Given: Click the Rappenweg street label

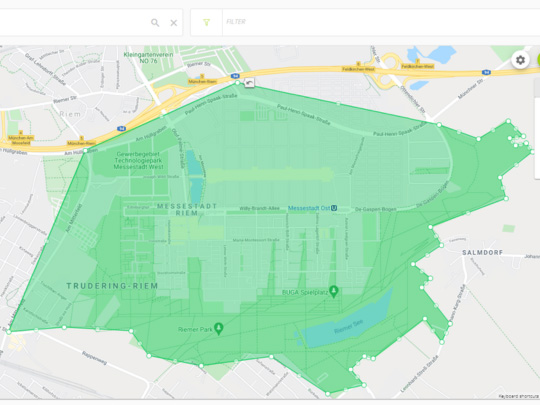Looking at the screenshot, I should pos(95,358).
